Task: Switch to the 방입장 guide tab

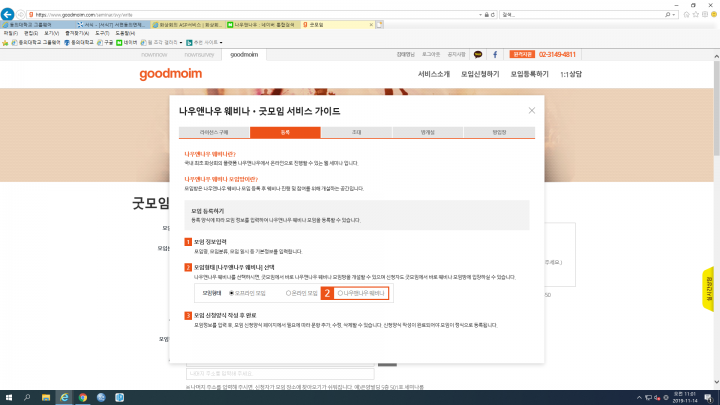Action: [499, 132]
